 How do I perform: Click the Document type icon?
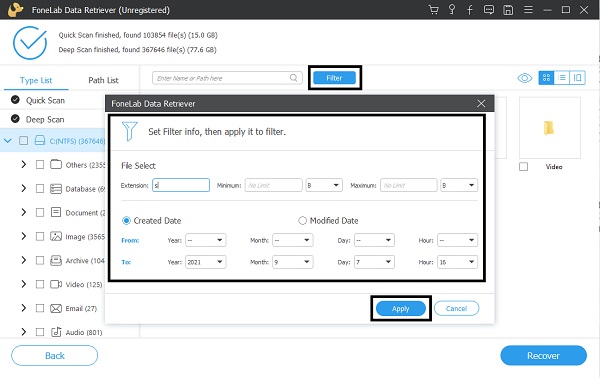(56, 212)
